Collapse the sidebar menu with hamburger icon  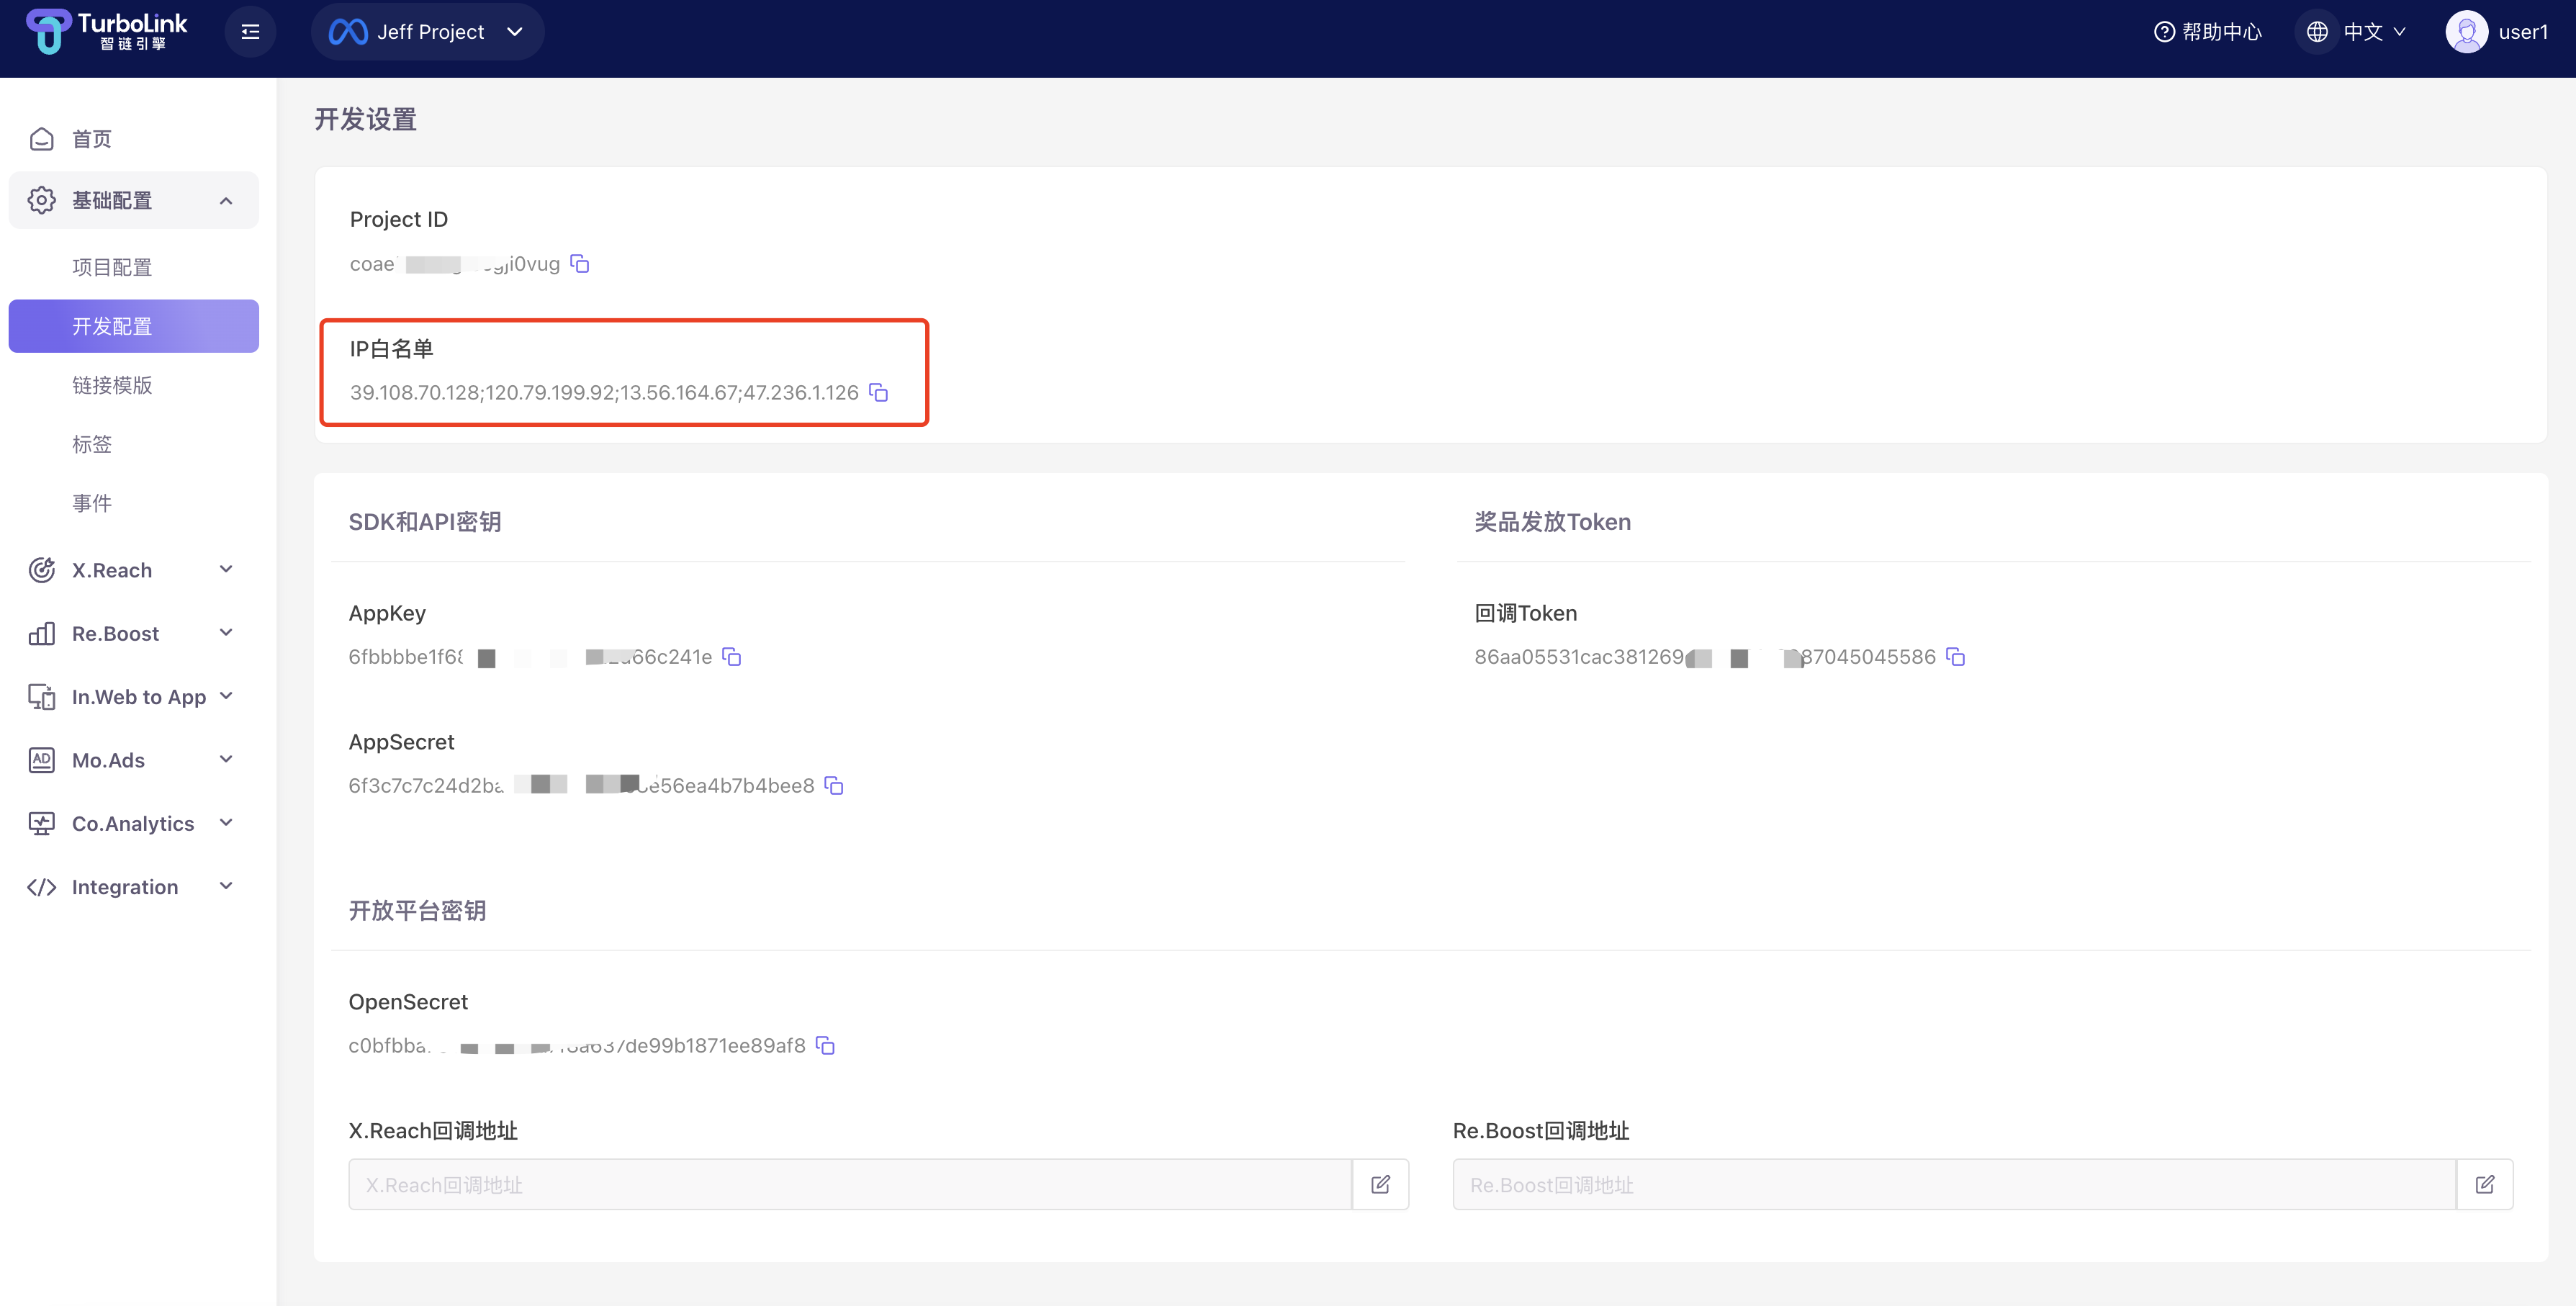click(x=250, y=32)
